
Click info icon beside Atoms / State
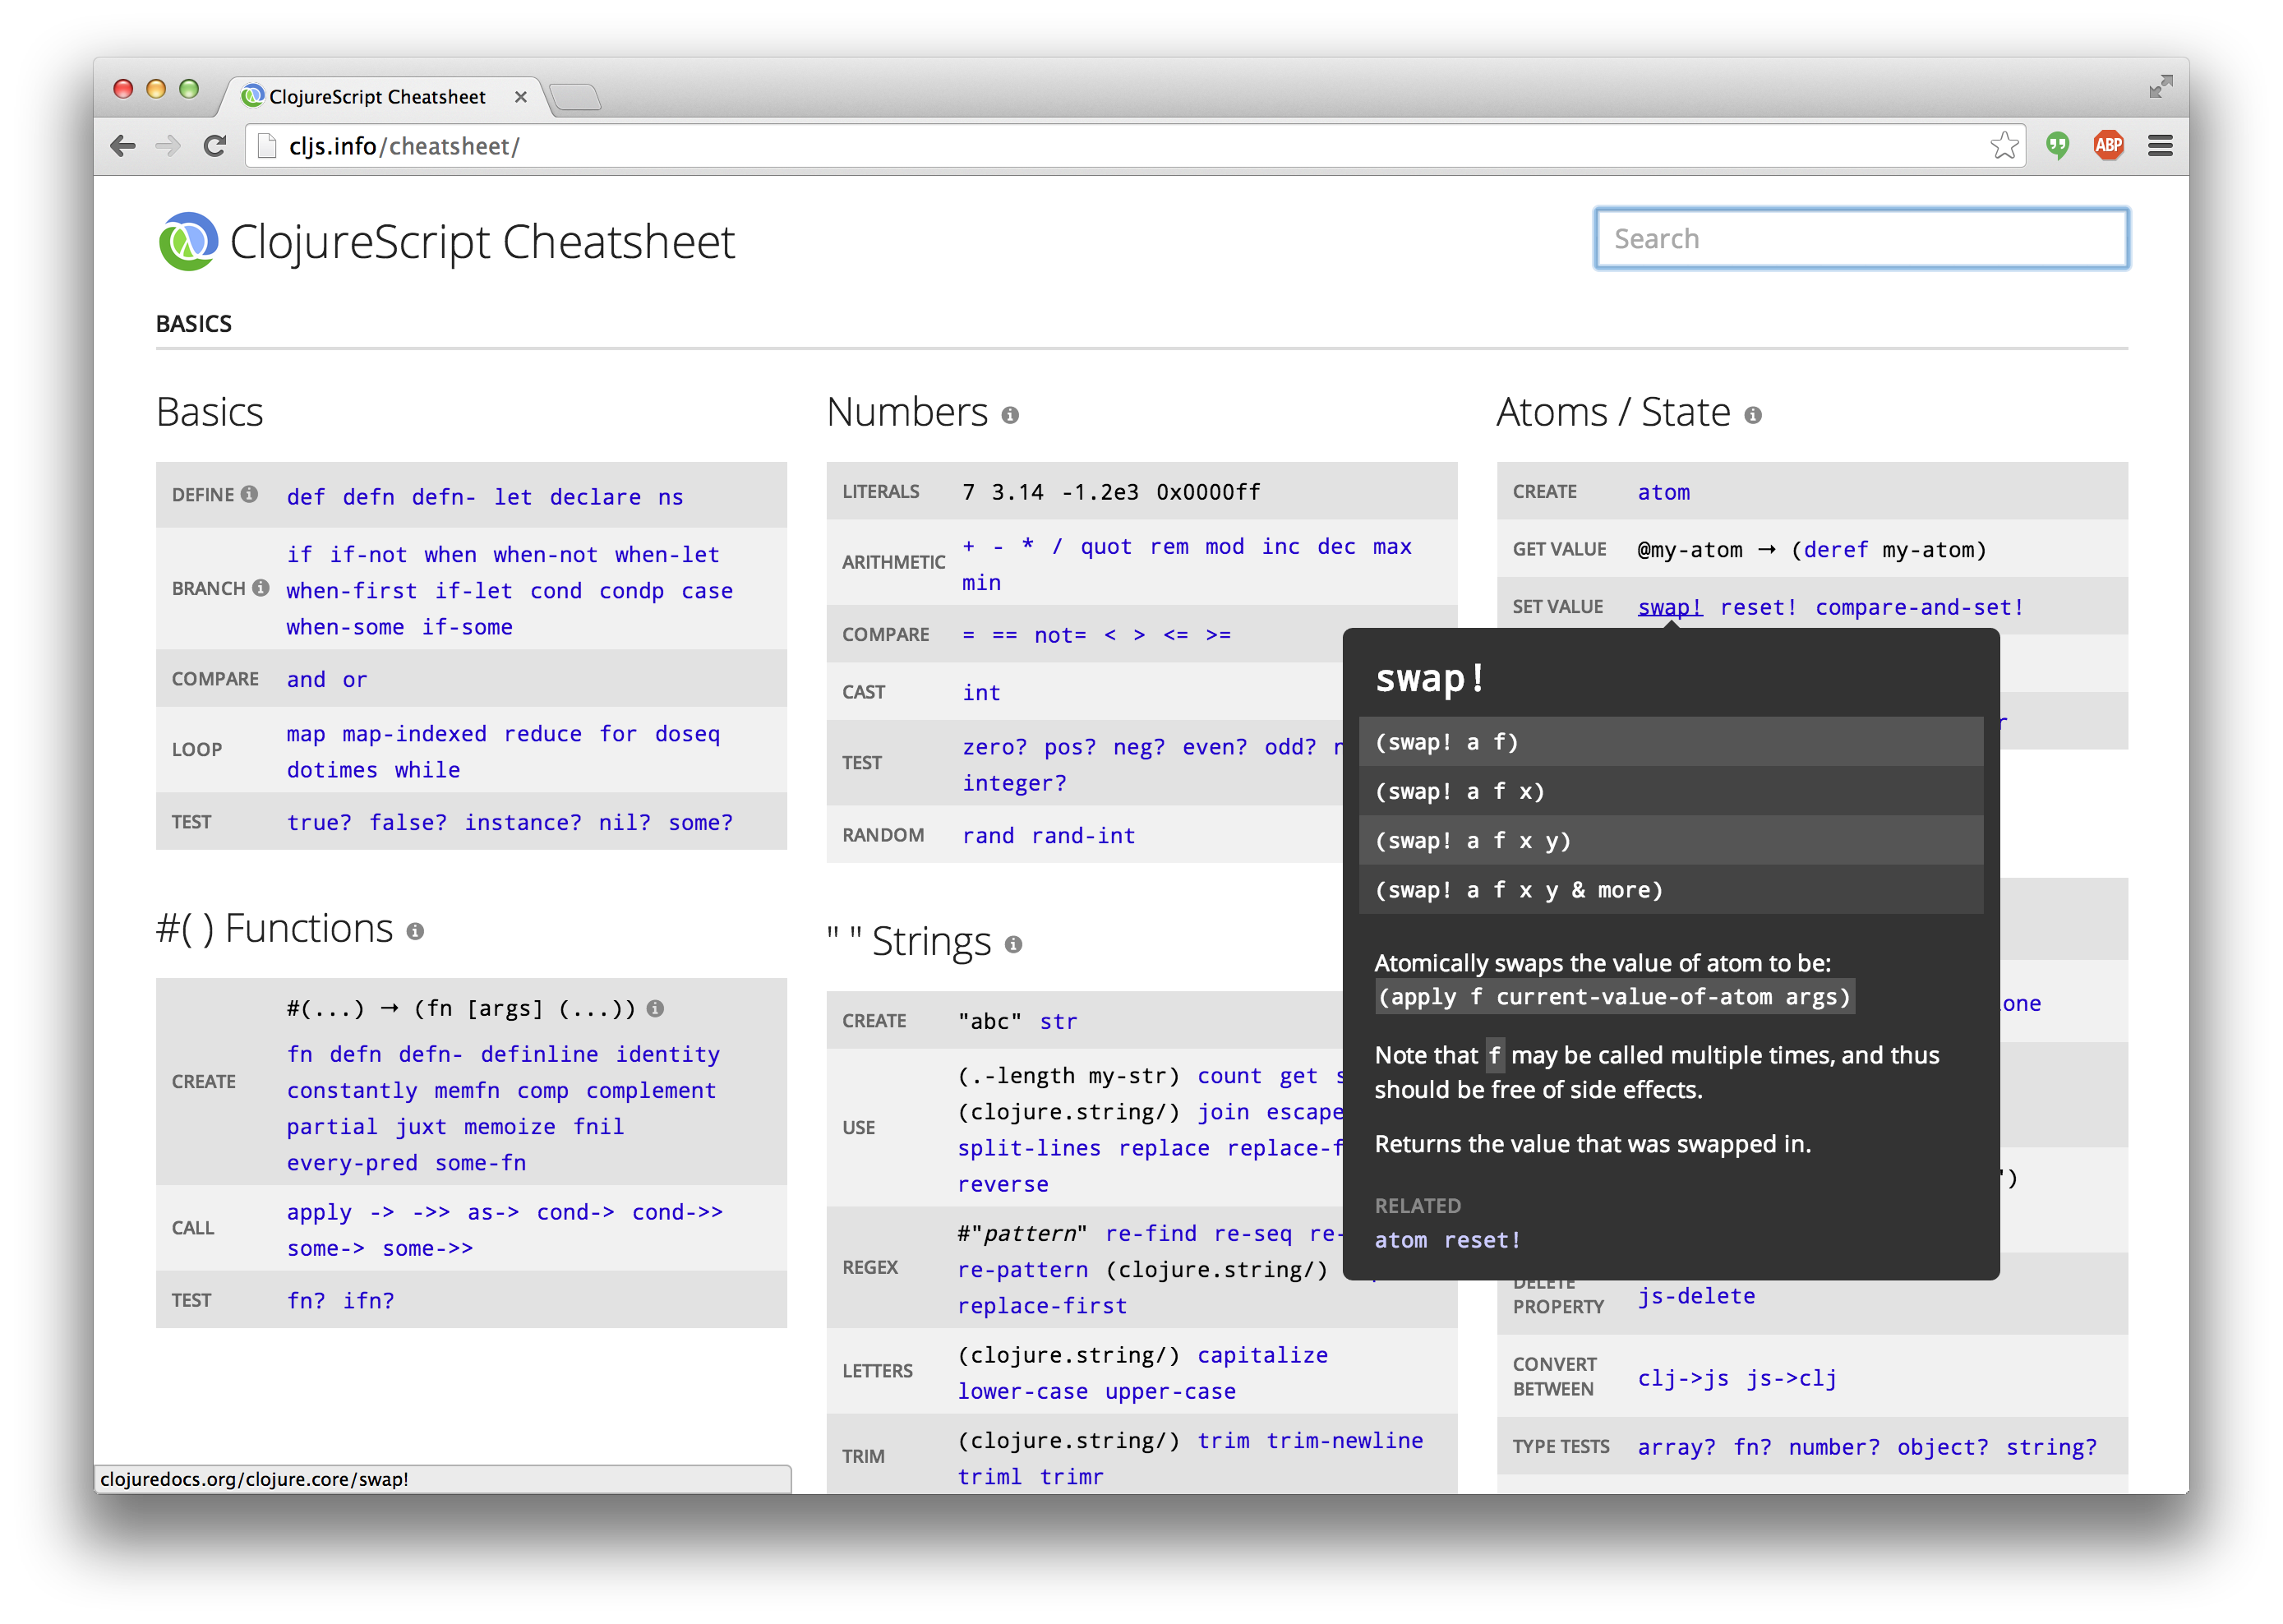click(1752, 415)
